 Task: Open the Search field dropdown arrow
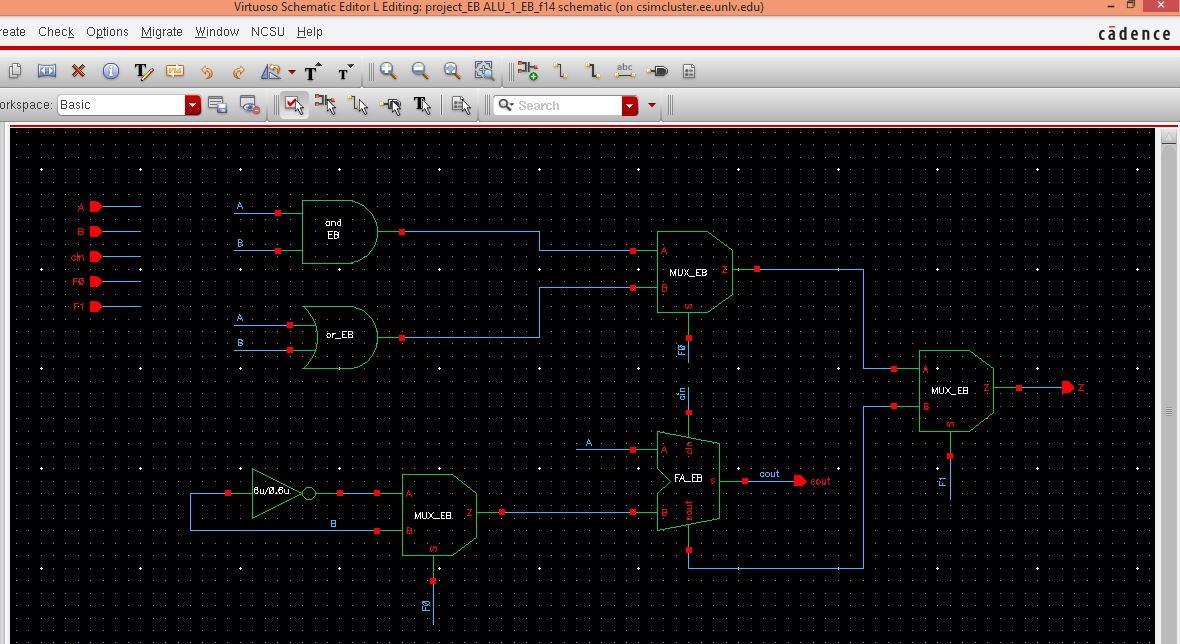coord(630,105)
